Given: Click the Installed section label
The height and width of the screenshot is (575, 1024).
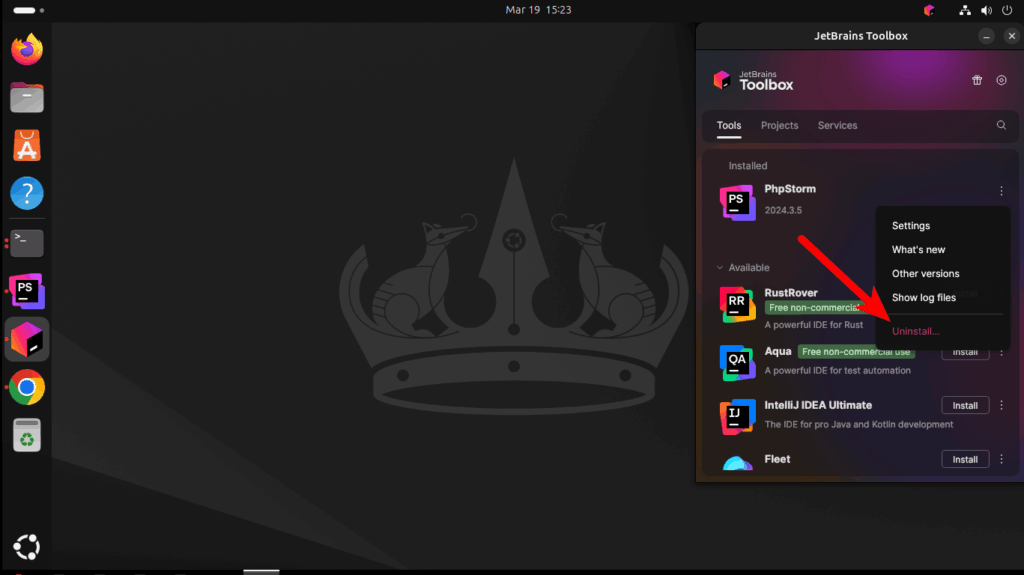Looking at the screenshot, I should pyautogui.click(x=748, y=166).
